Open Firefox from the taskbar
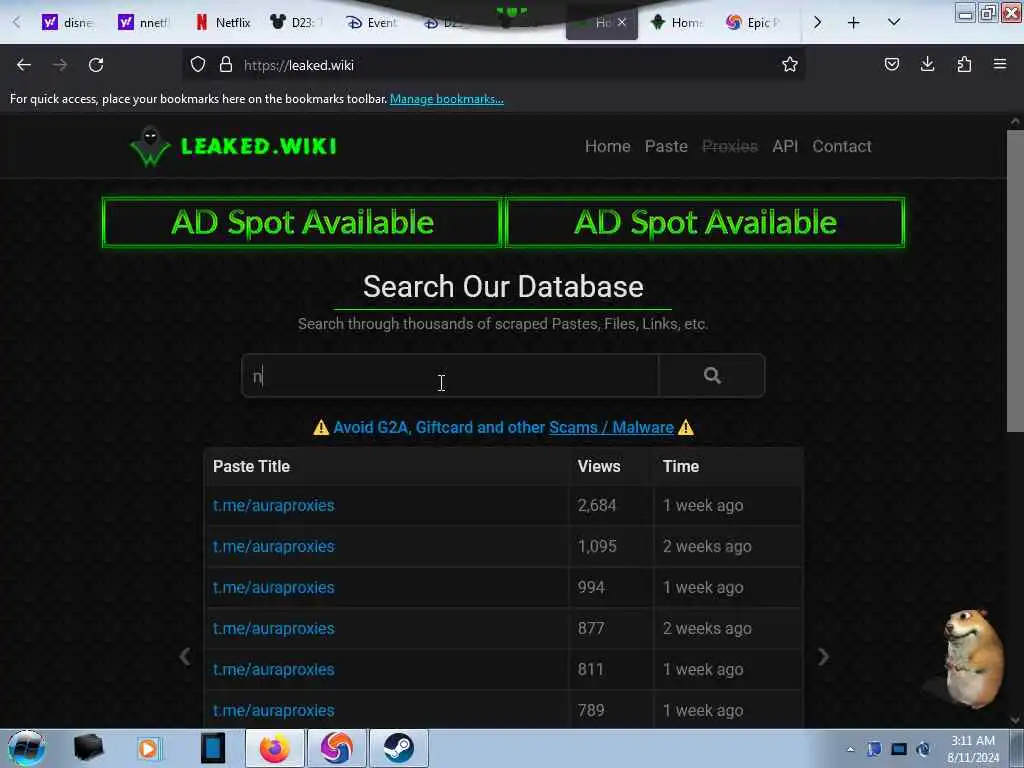Screen dimensions: 1024x768 274,748
